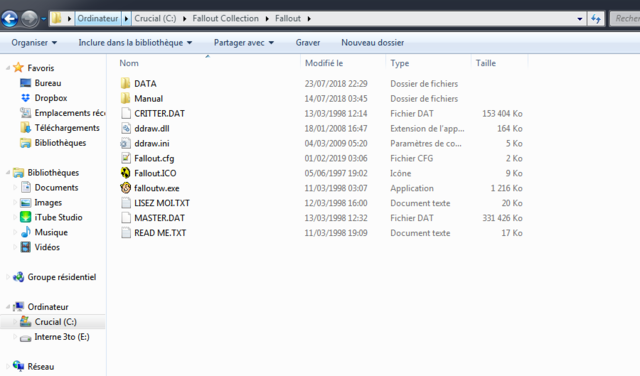Select the ddraw.dll file icon
Screen dimensions: 640x376
click(x=126, y=128)
